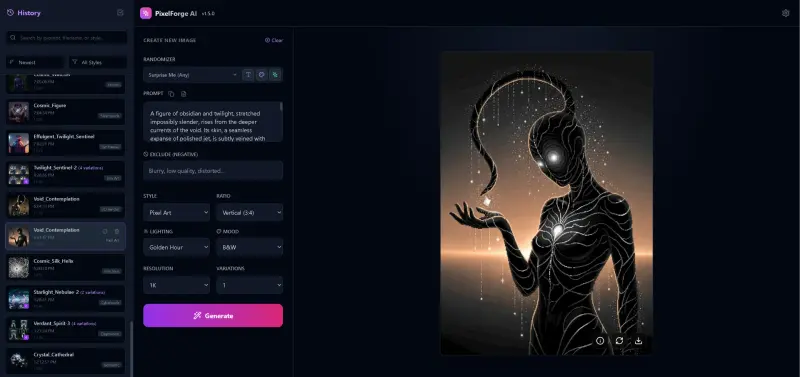Click the prompt text area scrollbar

(281, 106)
